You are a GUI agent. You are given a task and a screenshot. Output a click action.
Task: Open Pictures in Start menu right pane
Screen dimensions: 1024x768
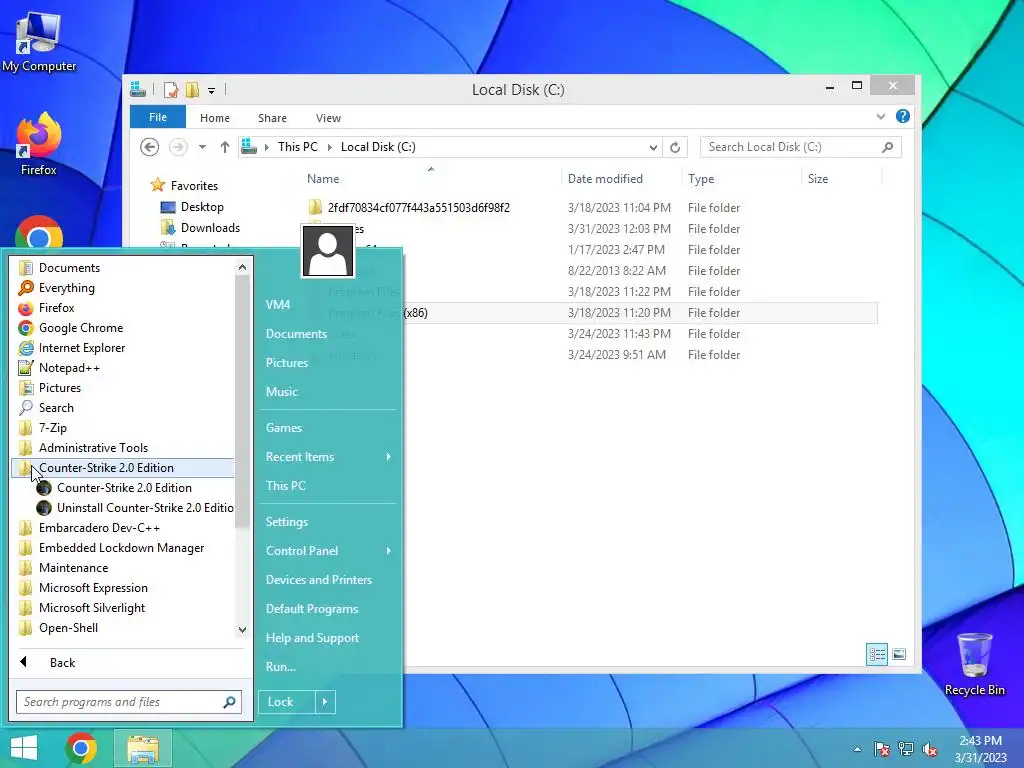pos(328,363)
